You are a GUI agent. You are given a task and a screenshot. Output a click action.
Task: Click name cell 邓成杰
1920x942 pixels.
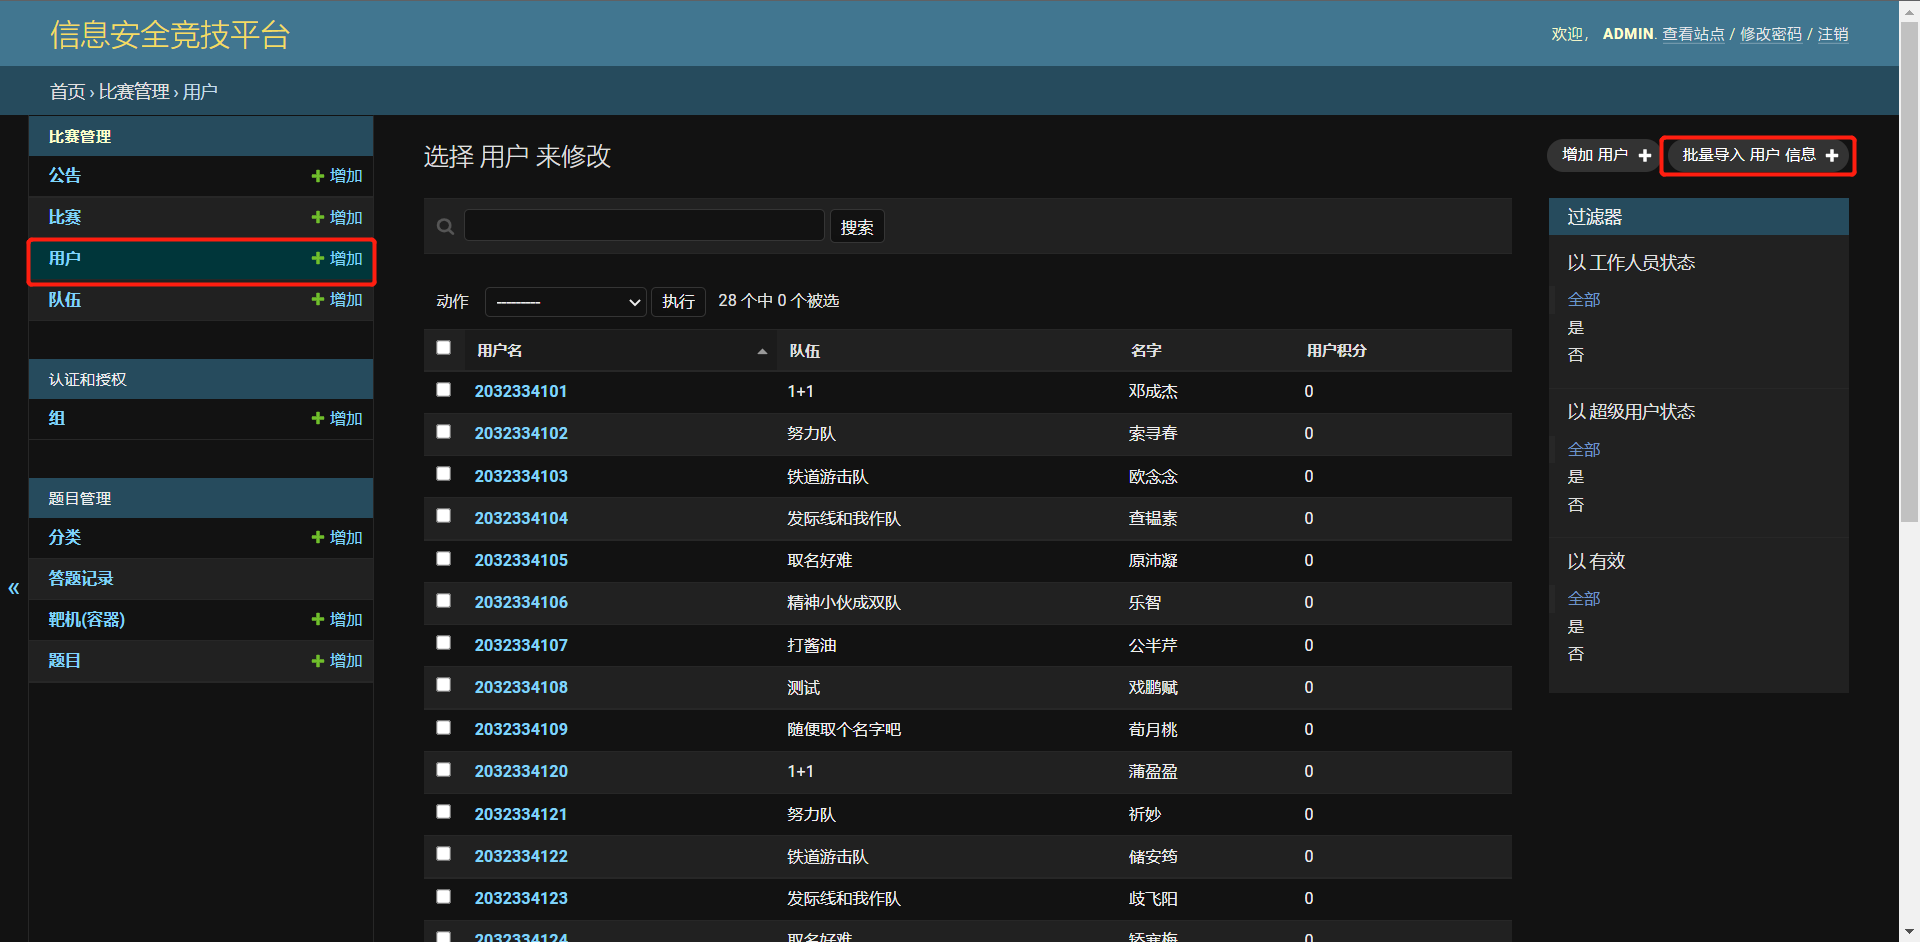(x=1153, y=391)
